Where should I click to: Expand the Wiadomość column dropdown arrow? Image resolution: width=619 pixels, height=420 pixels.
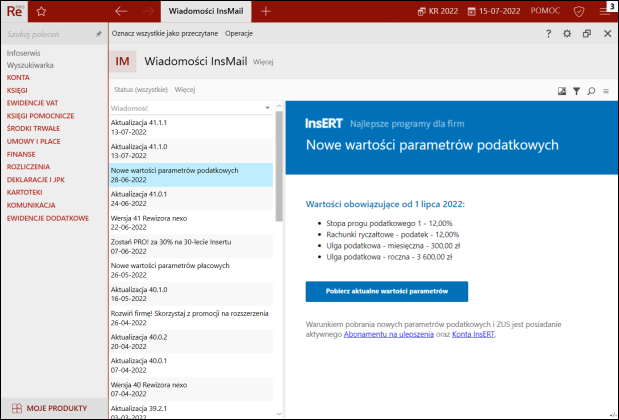pos(267,108)
